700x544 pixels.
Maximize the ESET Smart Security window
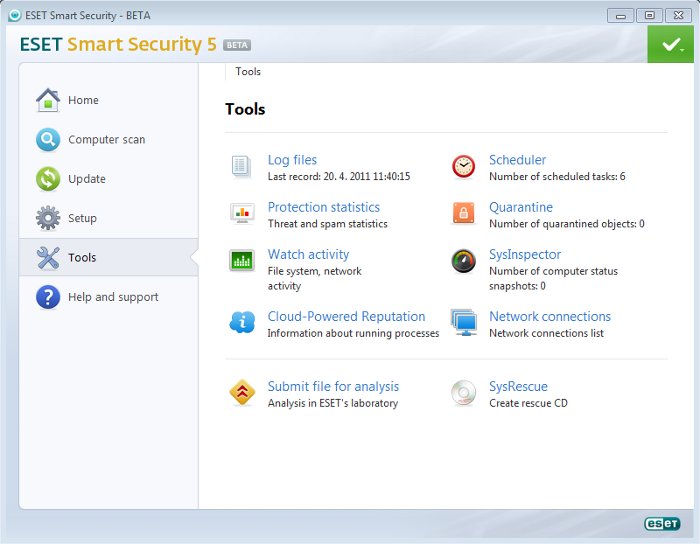pyautogui.click(x=649, y=15)
